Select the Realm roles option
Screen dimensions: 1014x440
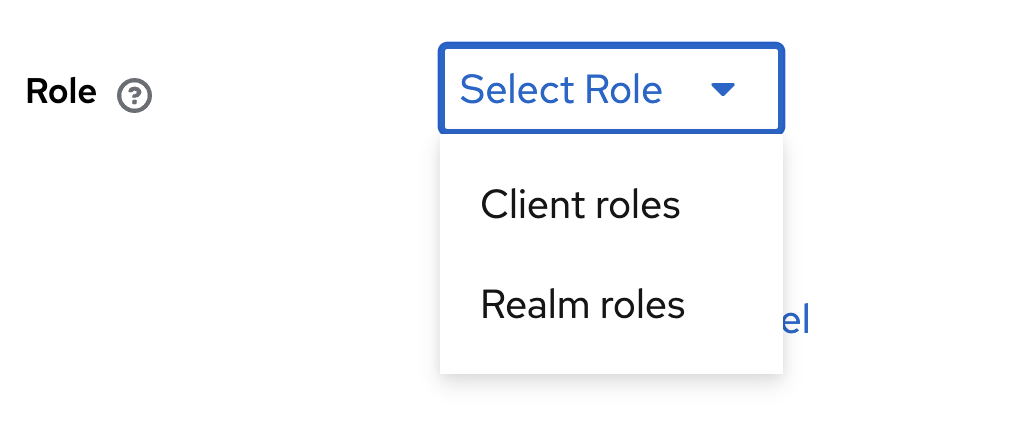coord(582,304)
